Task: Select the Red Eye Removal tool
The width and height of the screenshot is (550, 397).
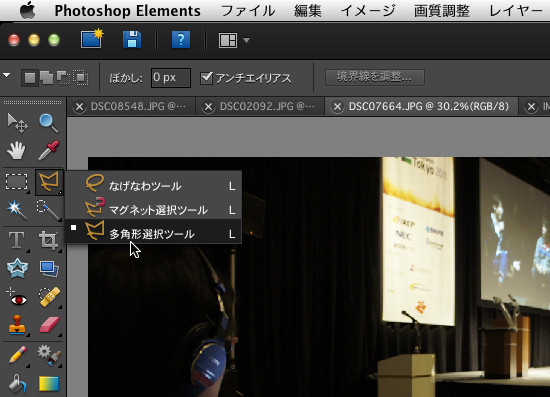Action: pos(16,297)
